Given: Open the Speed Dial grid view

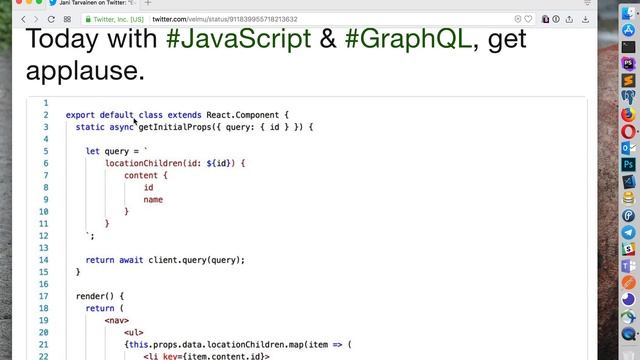Looking at the screenshot, I should tap(67, 19).
